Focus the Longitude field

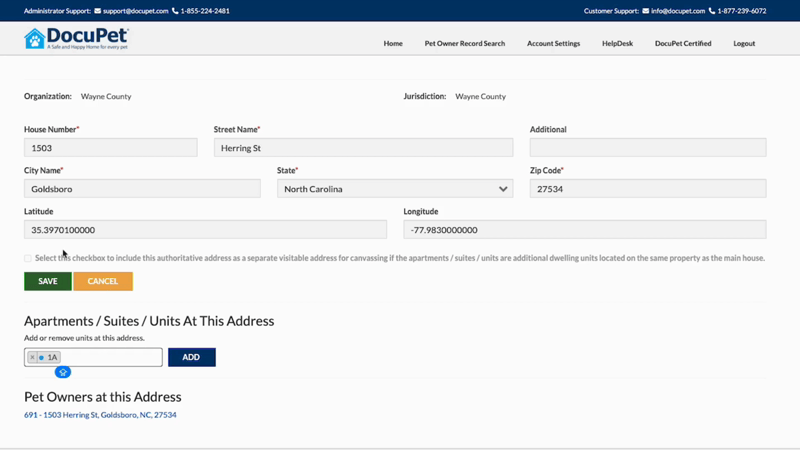(x=585, y=230)
